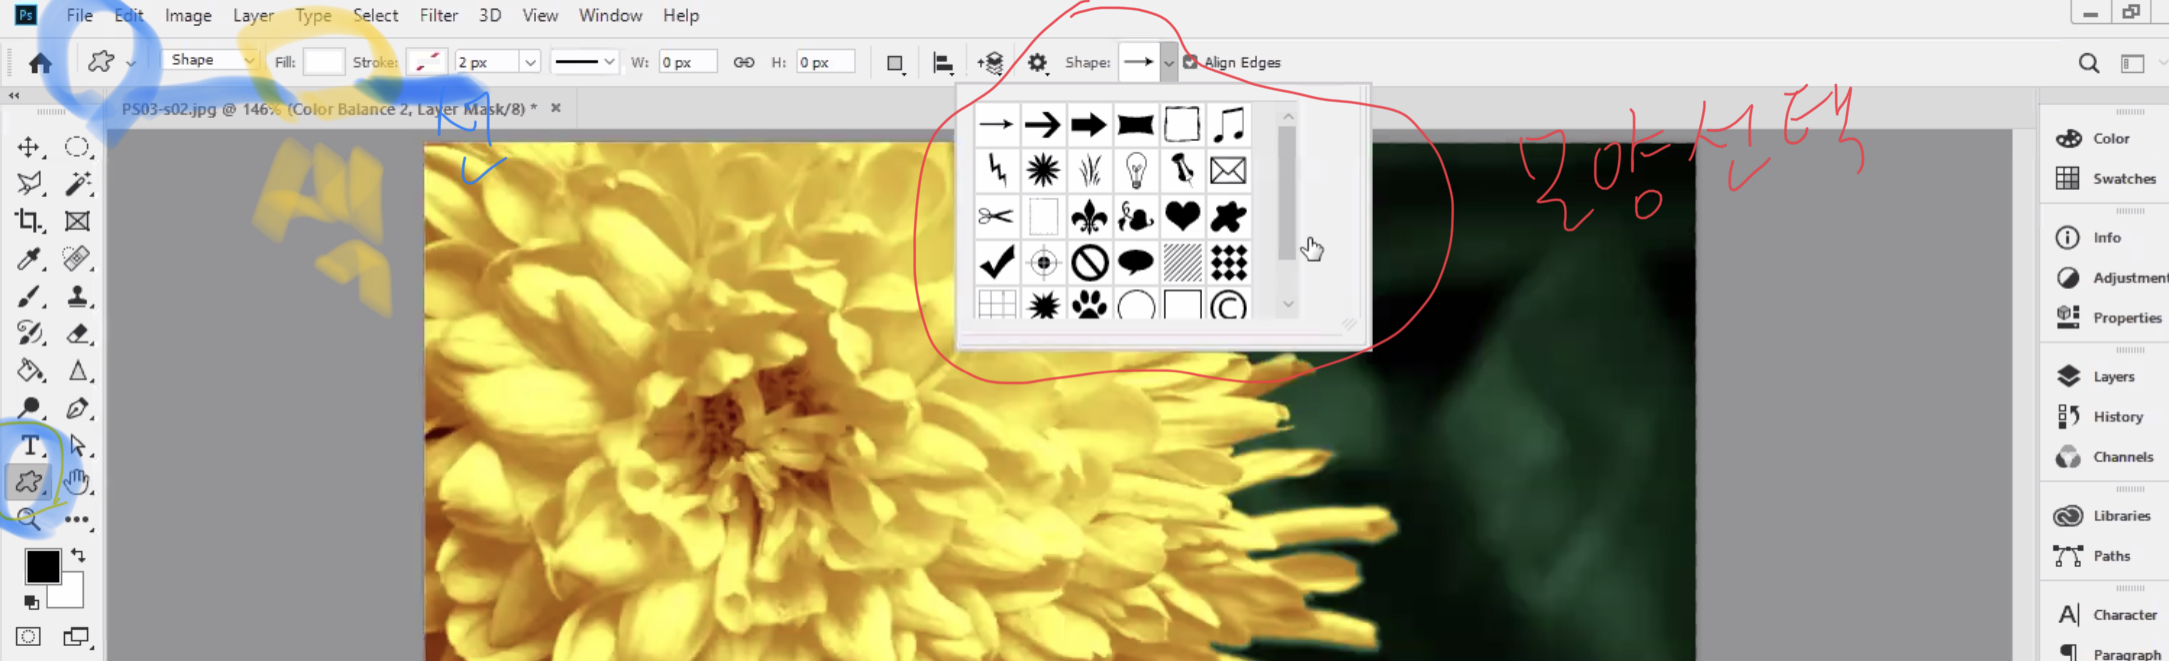
Task: Open the path operations menu
Action: tap(895, 63)
